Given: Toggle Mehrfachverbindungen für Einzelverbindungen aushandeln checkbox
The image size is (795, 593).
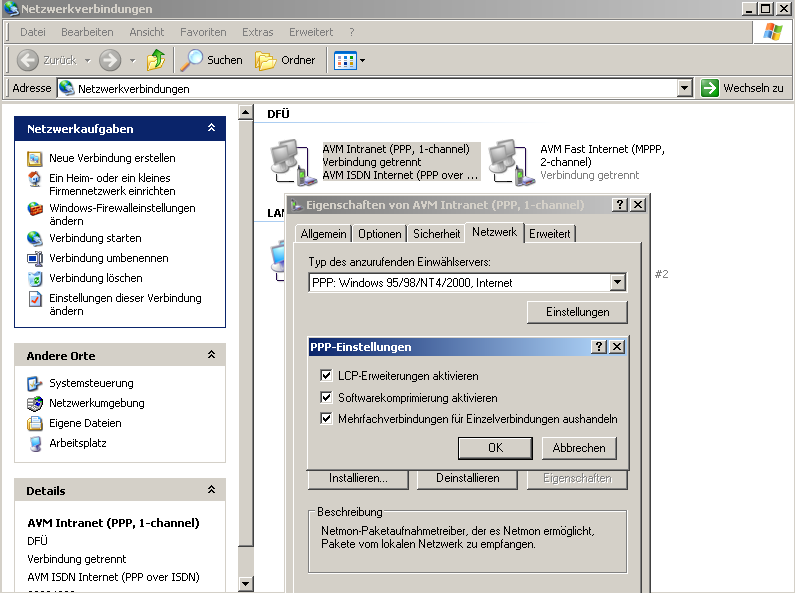Looking at the screenshot, I should [x=326, y=419].
